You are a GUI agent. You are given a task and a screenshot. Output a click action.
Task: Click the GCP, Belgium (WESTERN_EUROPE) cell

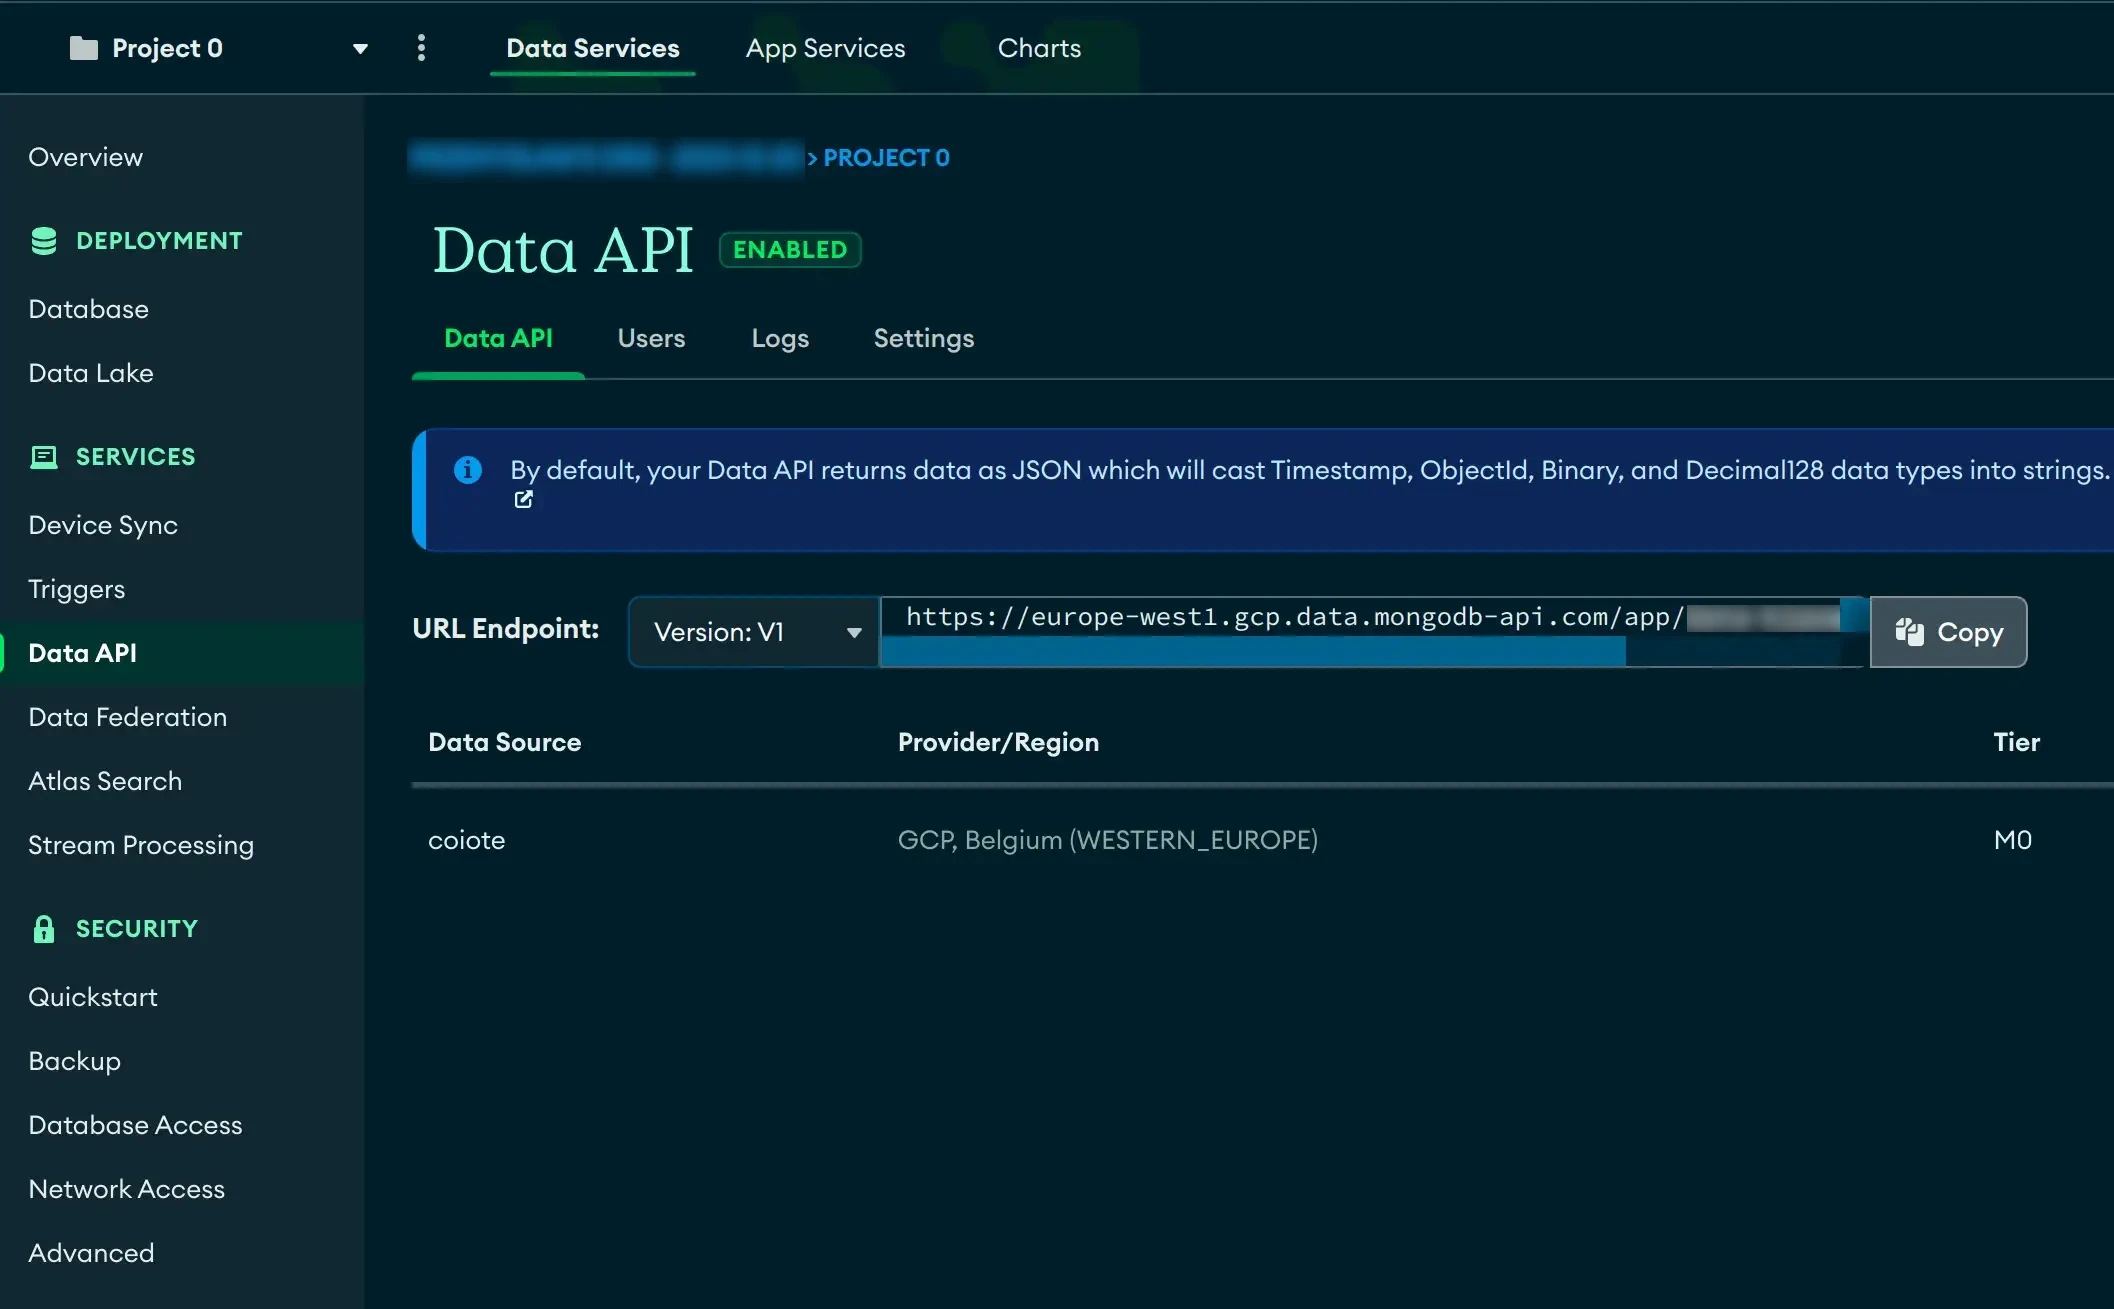(x=1108, y=840)
